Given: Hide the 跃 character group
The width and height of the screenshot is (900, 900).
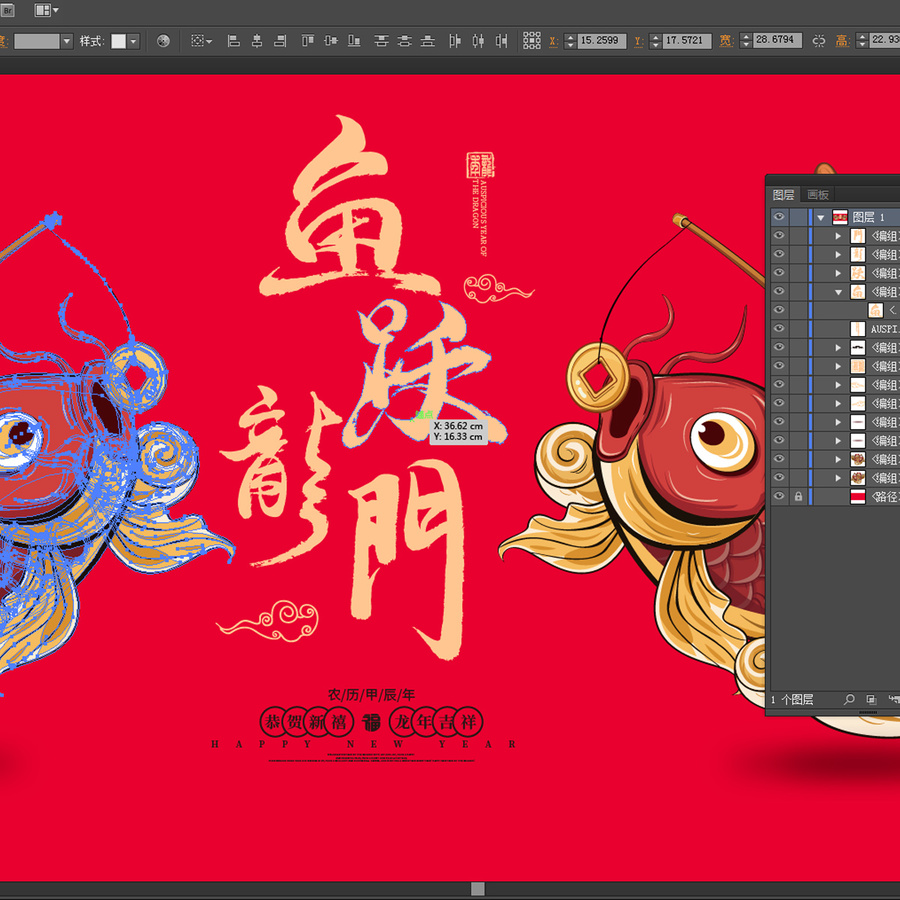Looking at the screenshot, I should coord(779,272).
